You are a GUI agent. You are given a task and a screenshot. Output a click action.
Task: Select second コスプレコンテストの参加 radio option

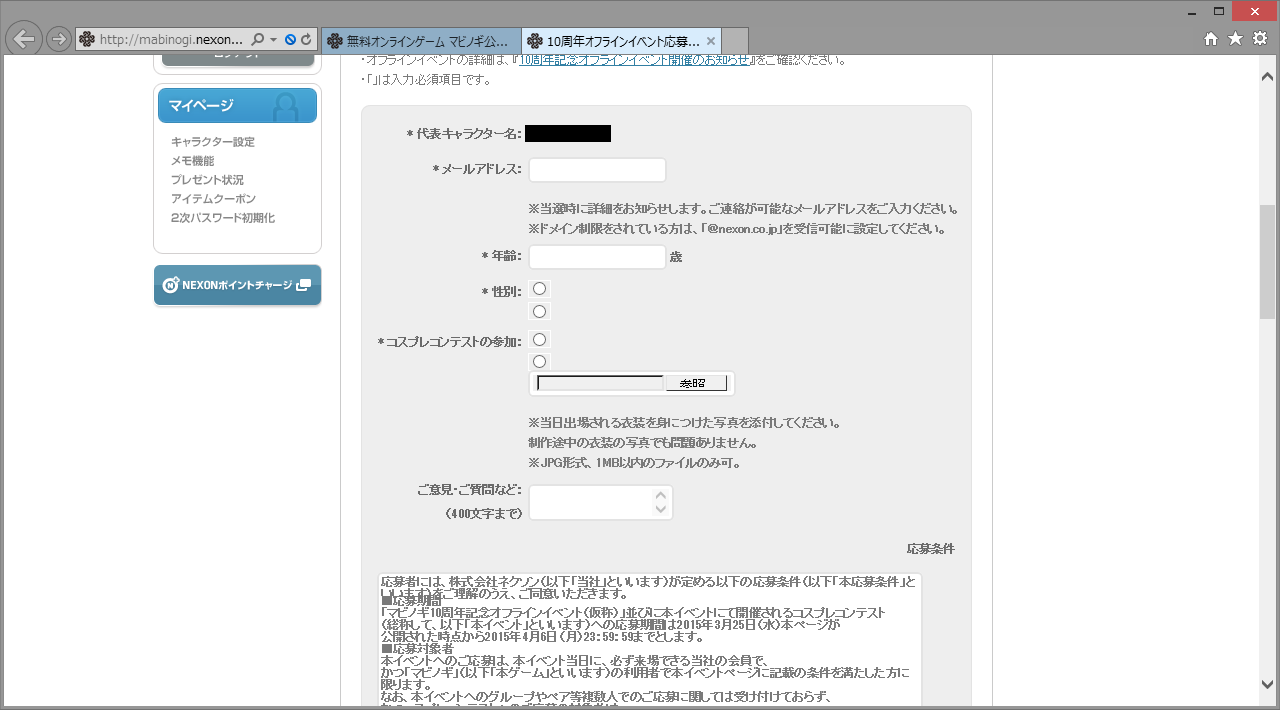(540, 362)
